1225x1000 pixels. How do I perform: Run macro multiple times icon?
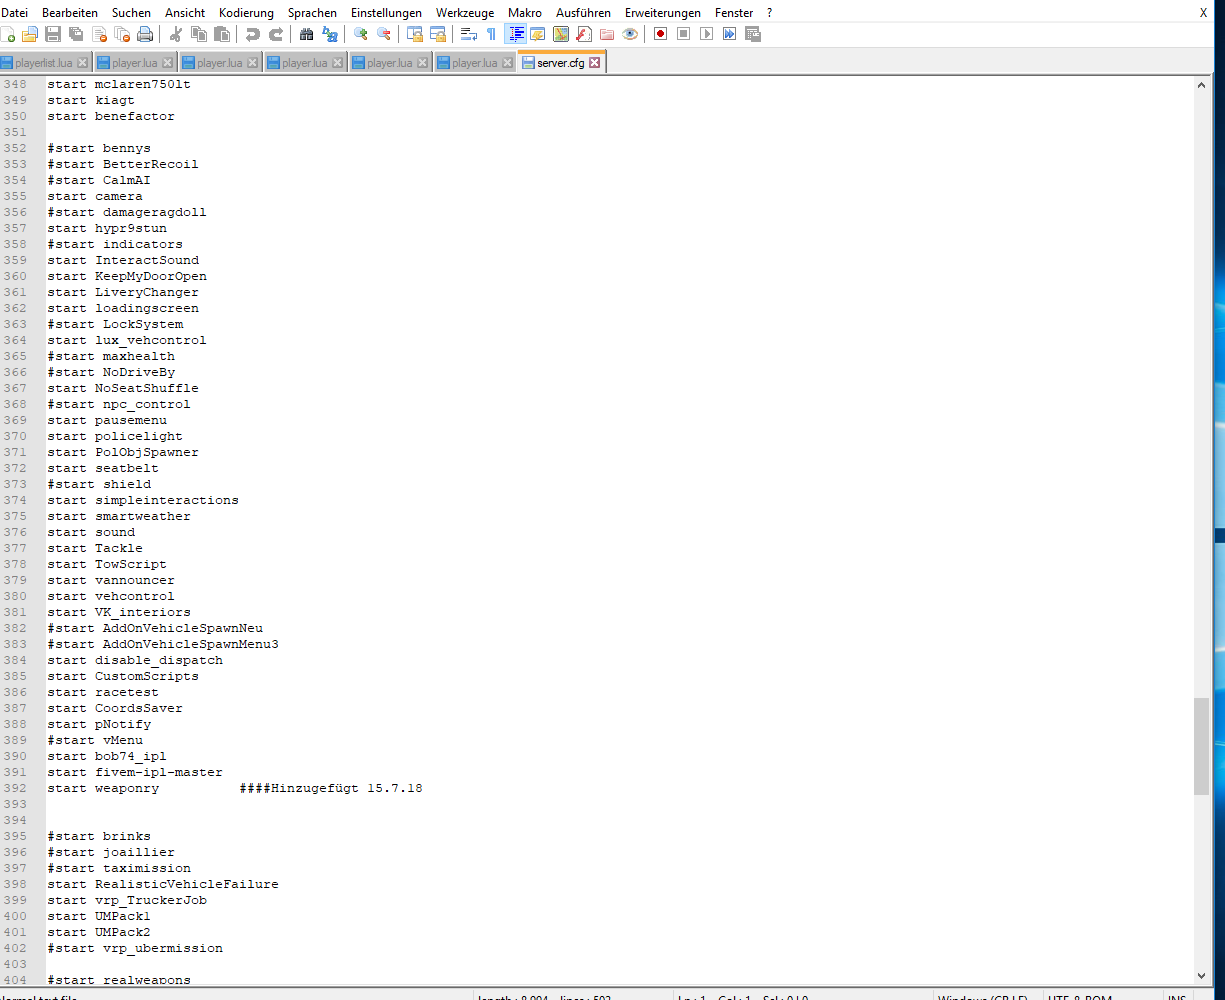[x=730, y=34]
